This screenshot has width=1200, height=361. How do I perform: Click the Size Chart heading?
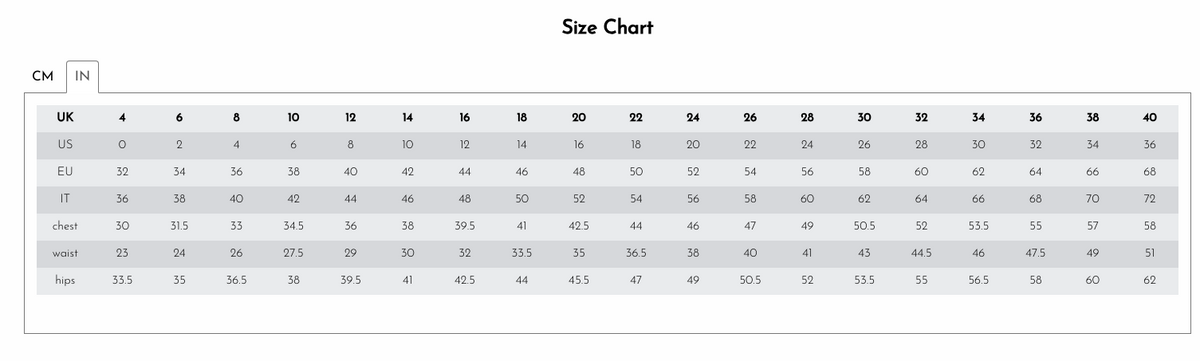(x=607, y=27)
